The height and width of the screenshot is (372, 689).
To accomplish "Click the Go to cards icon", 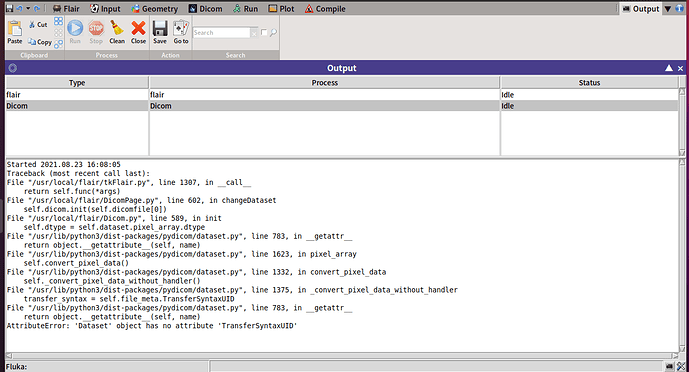I will (x=181, y=32).
